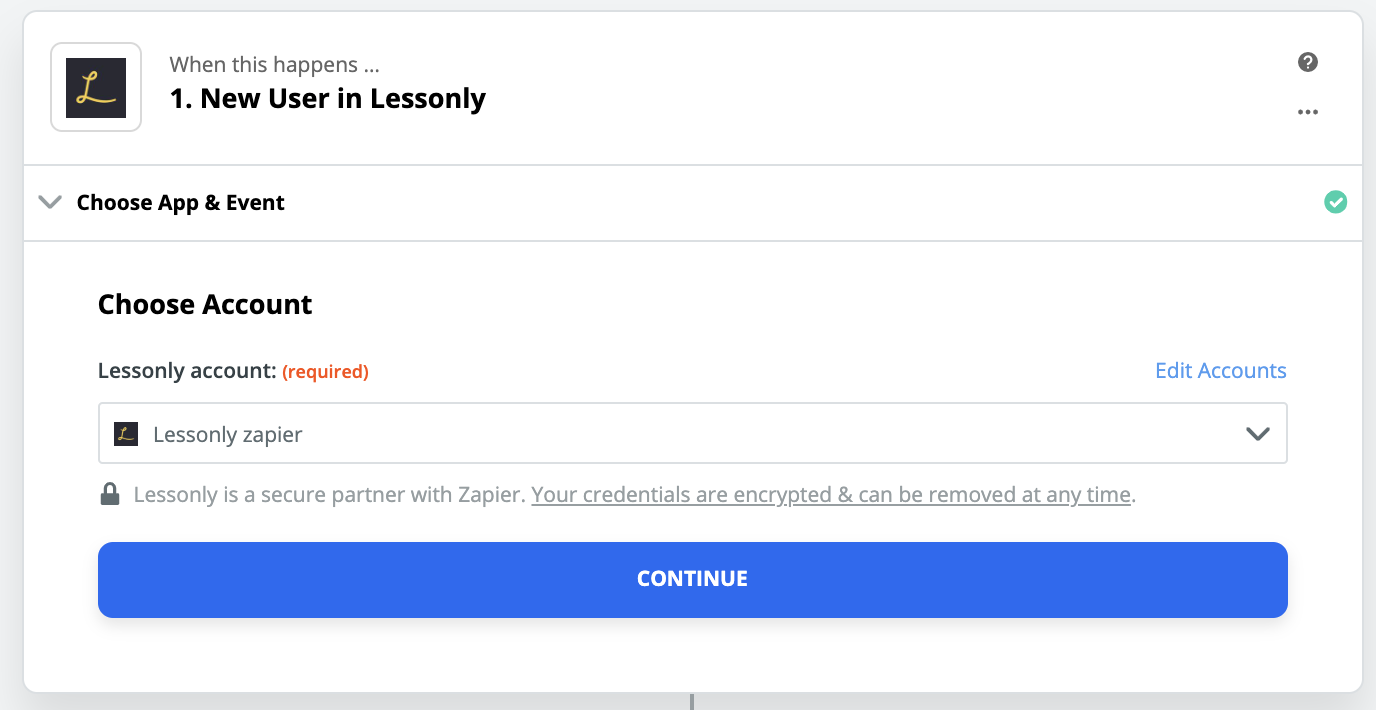Click the step connector line below the card
Screen dimensions: 1376x710
coord(691,701)
